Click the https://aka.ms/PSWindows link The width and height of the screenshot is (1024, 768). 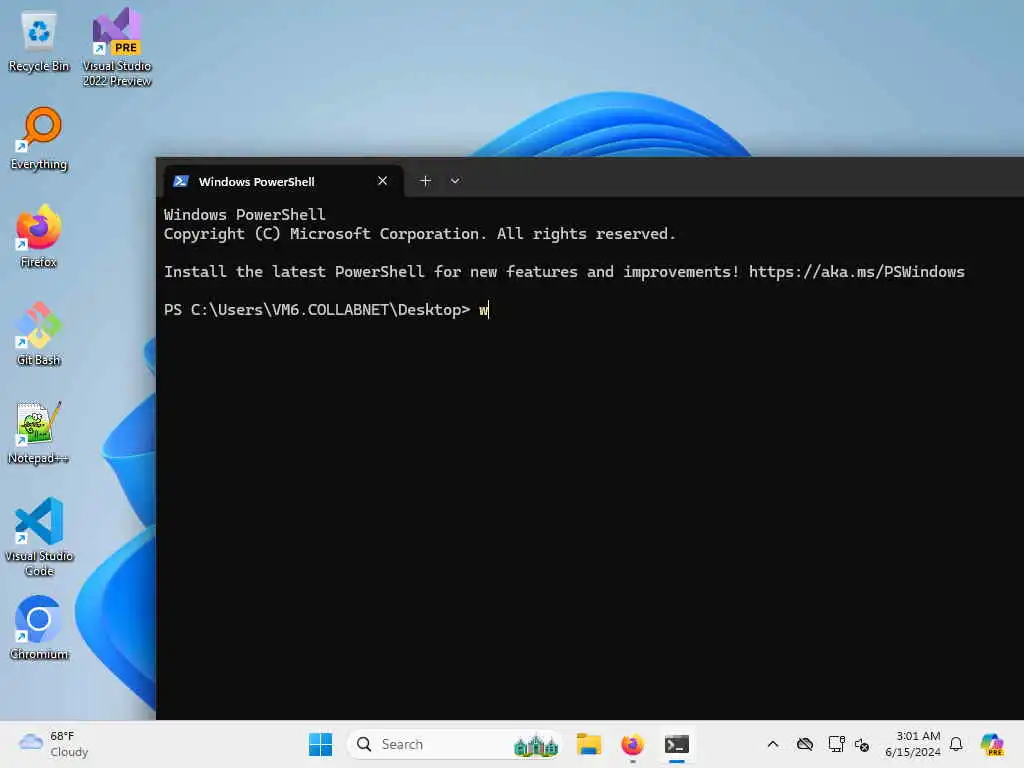click(856, 272)
